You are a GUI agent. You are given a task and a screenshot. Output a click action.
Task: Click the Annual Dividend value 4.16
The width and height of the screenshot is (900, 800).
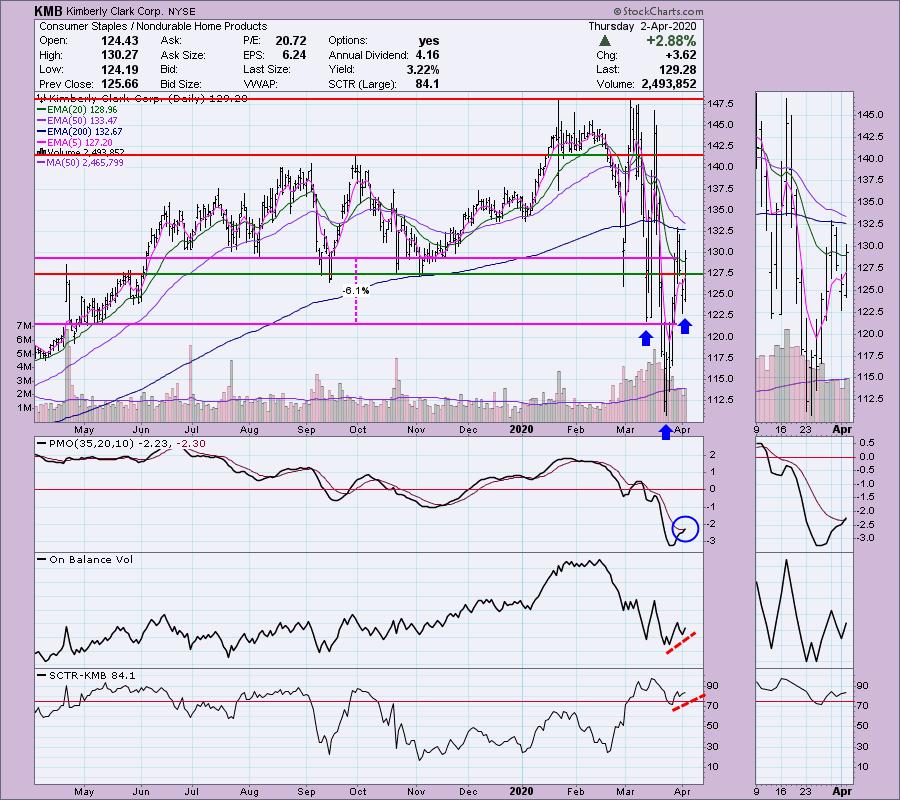coord(427,55)
